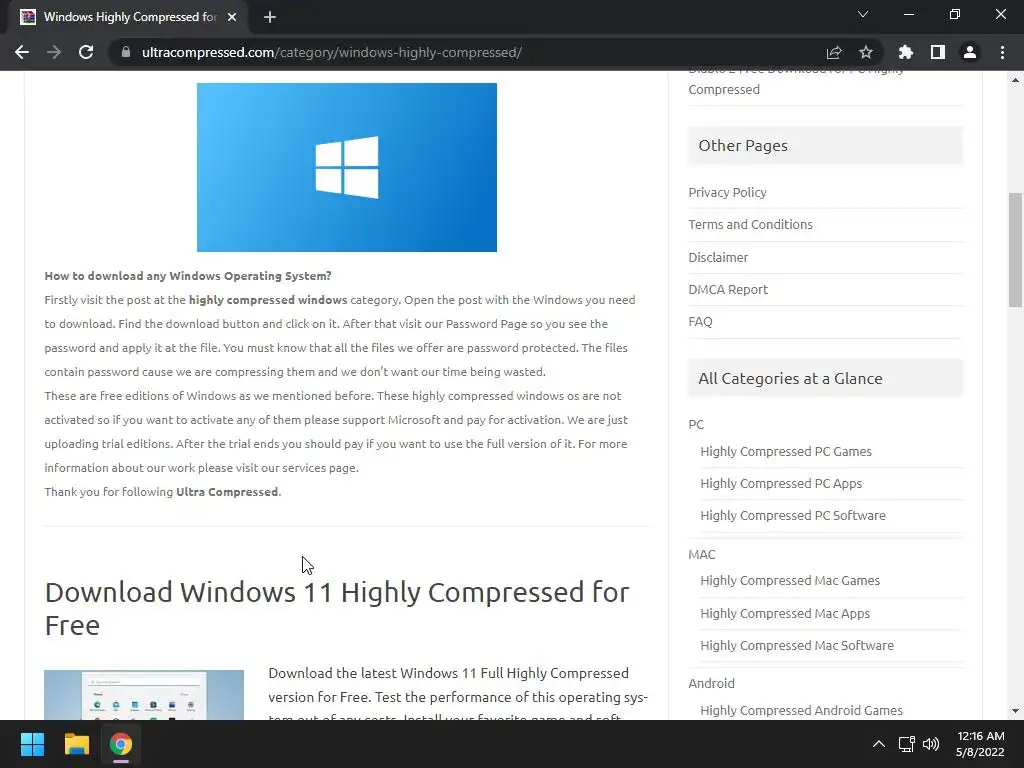Share this page via share icon
1024x768 pixels.
(x=834, y=52)
